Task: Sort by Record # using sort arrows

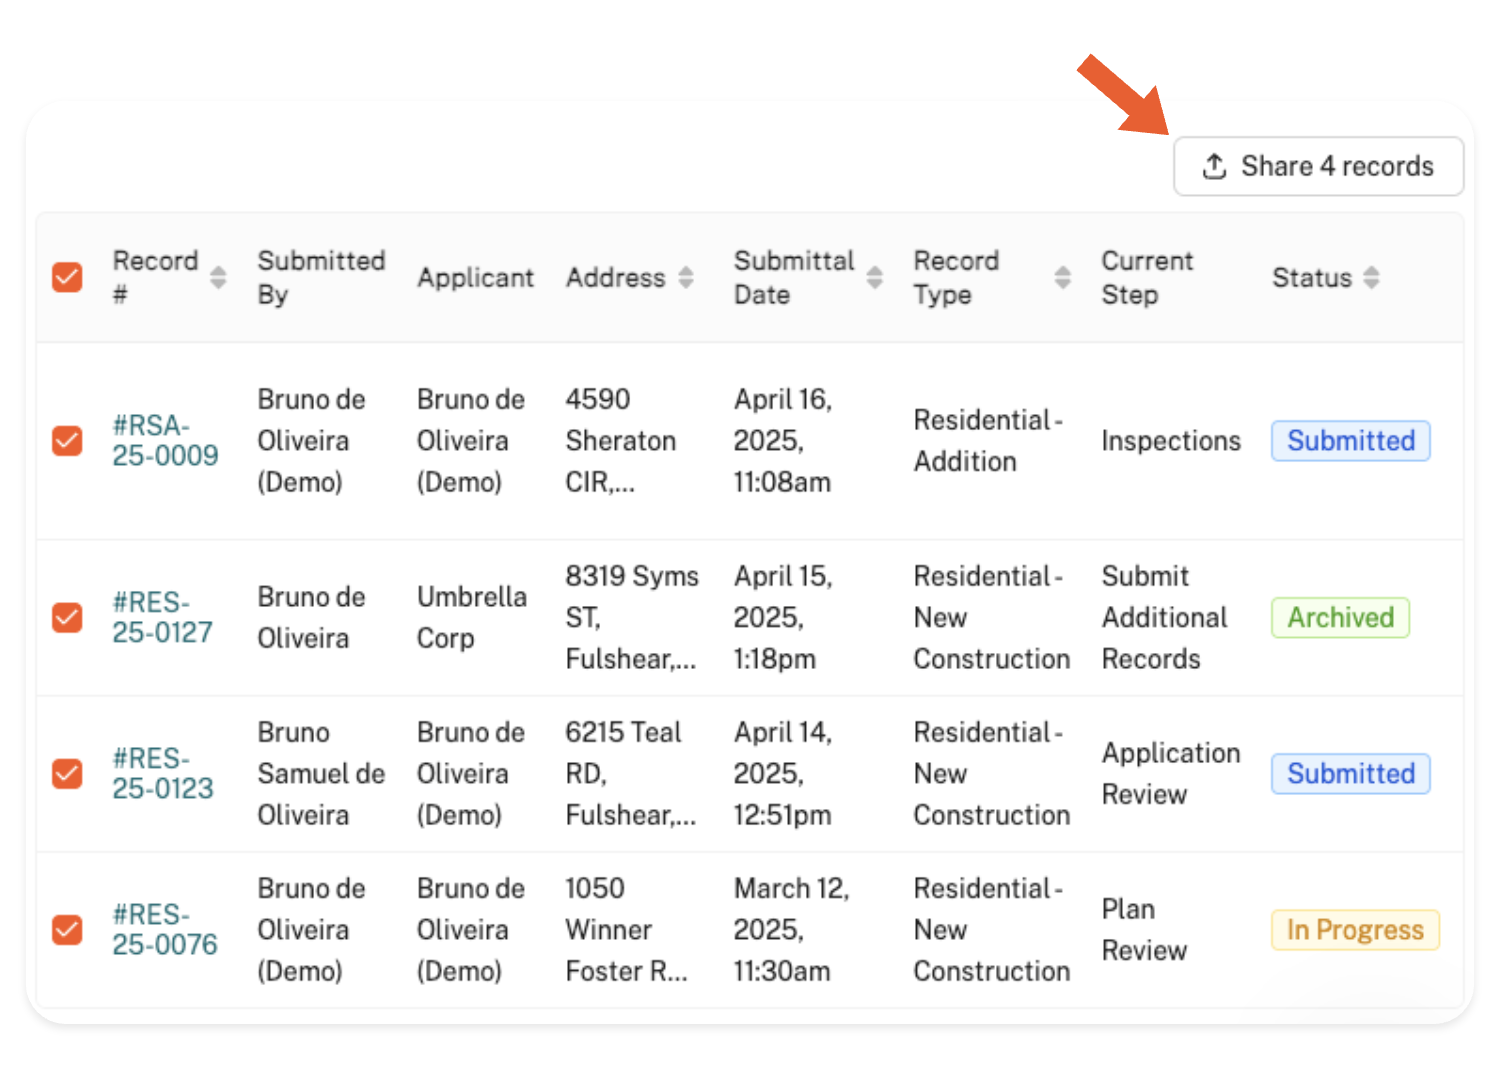Action: click(218, 277)
